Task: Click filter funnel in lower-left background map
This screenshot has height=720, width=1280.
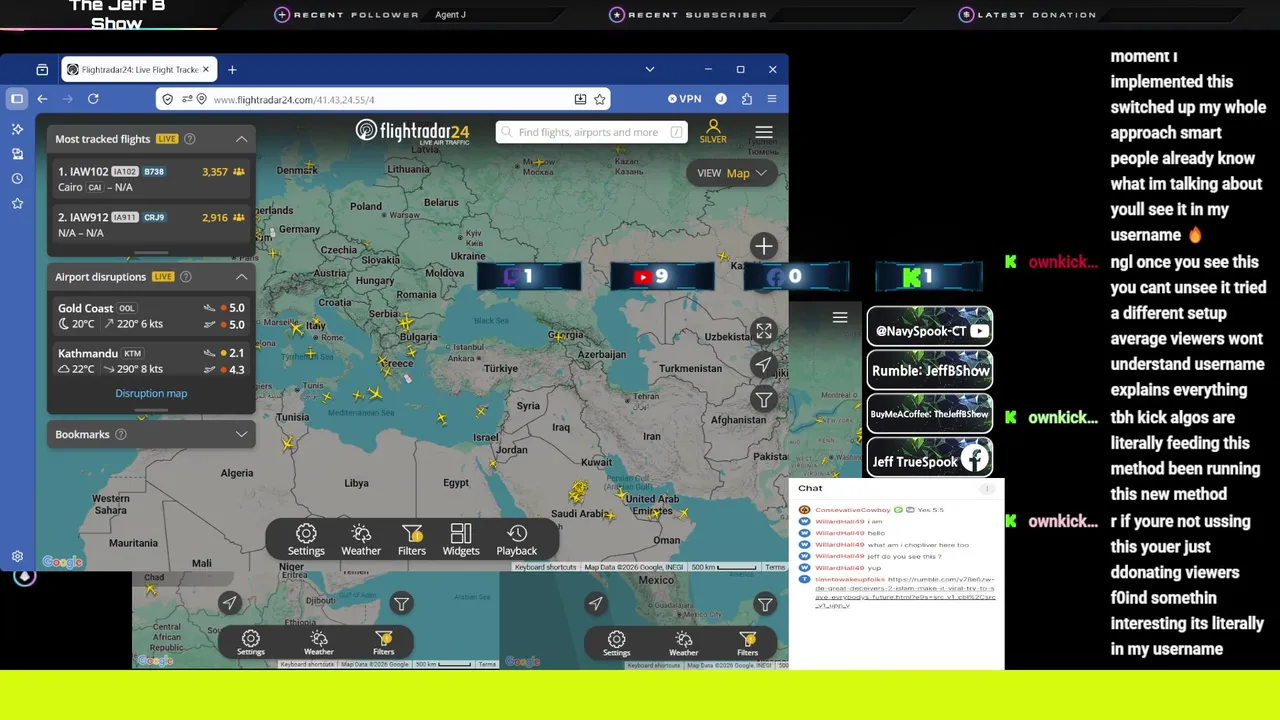Action: tap(401, 603)
